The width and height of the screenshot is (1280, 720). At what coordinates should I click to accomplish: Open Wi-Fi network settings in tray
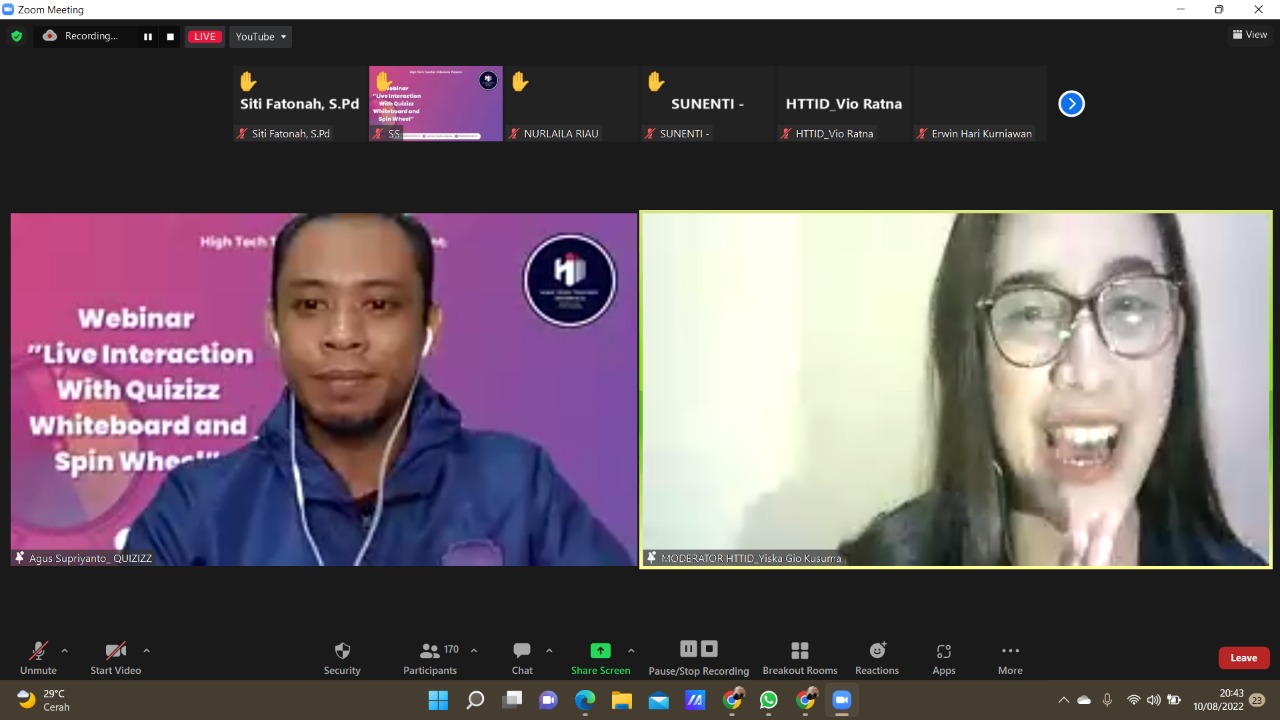[1133, 700]
